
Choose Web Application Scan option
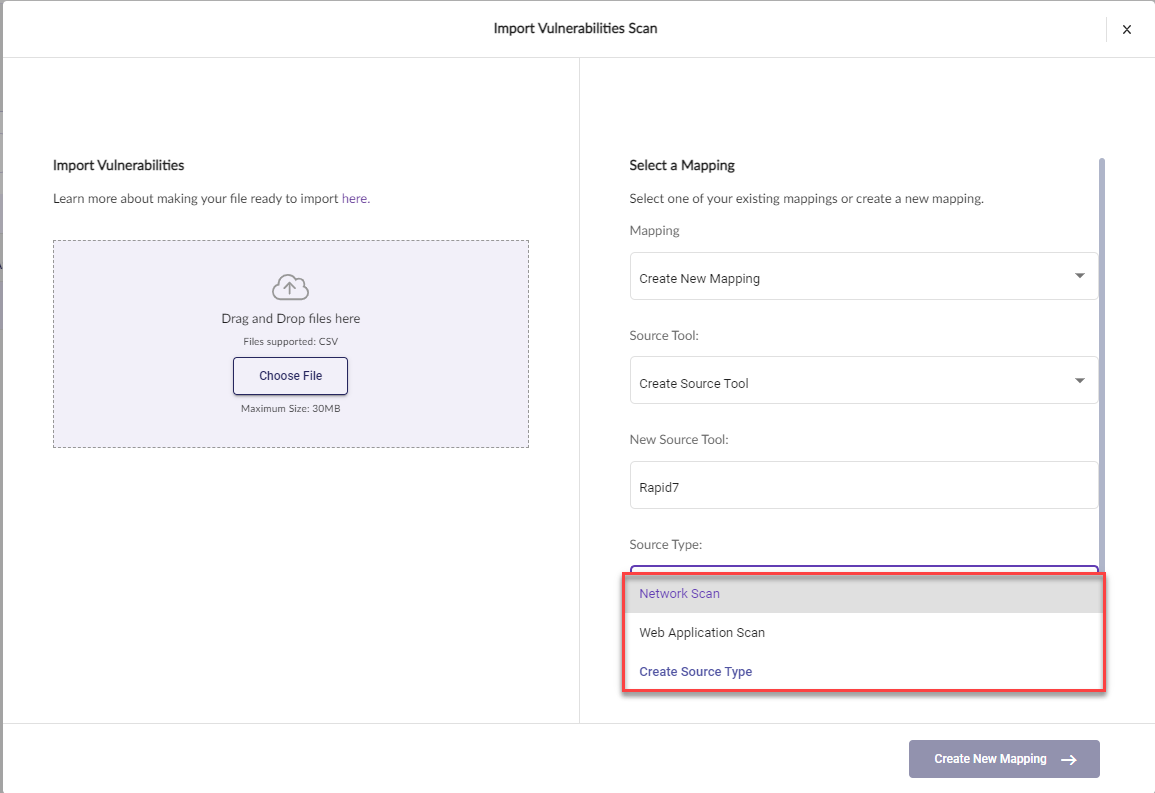(702, 633)
